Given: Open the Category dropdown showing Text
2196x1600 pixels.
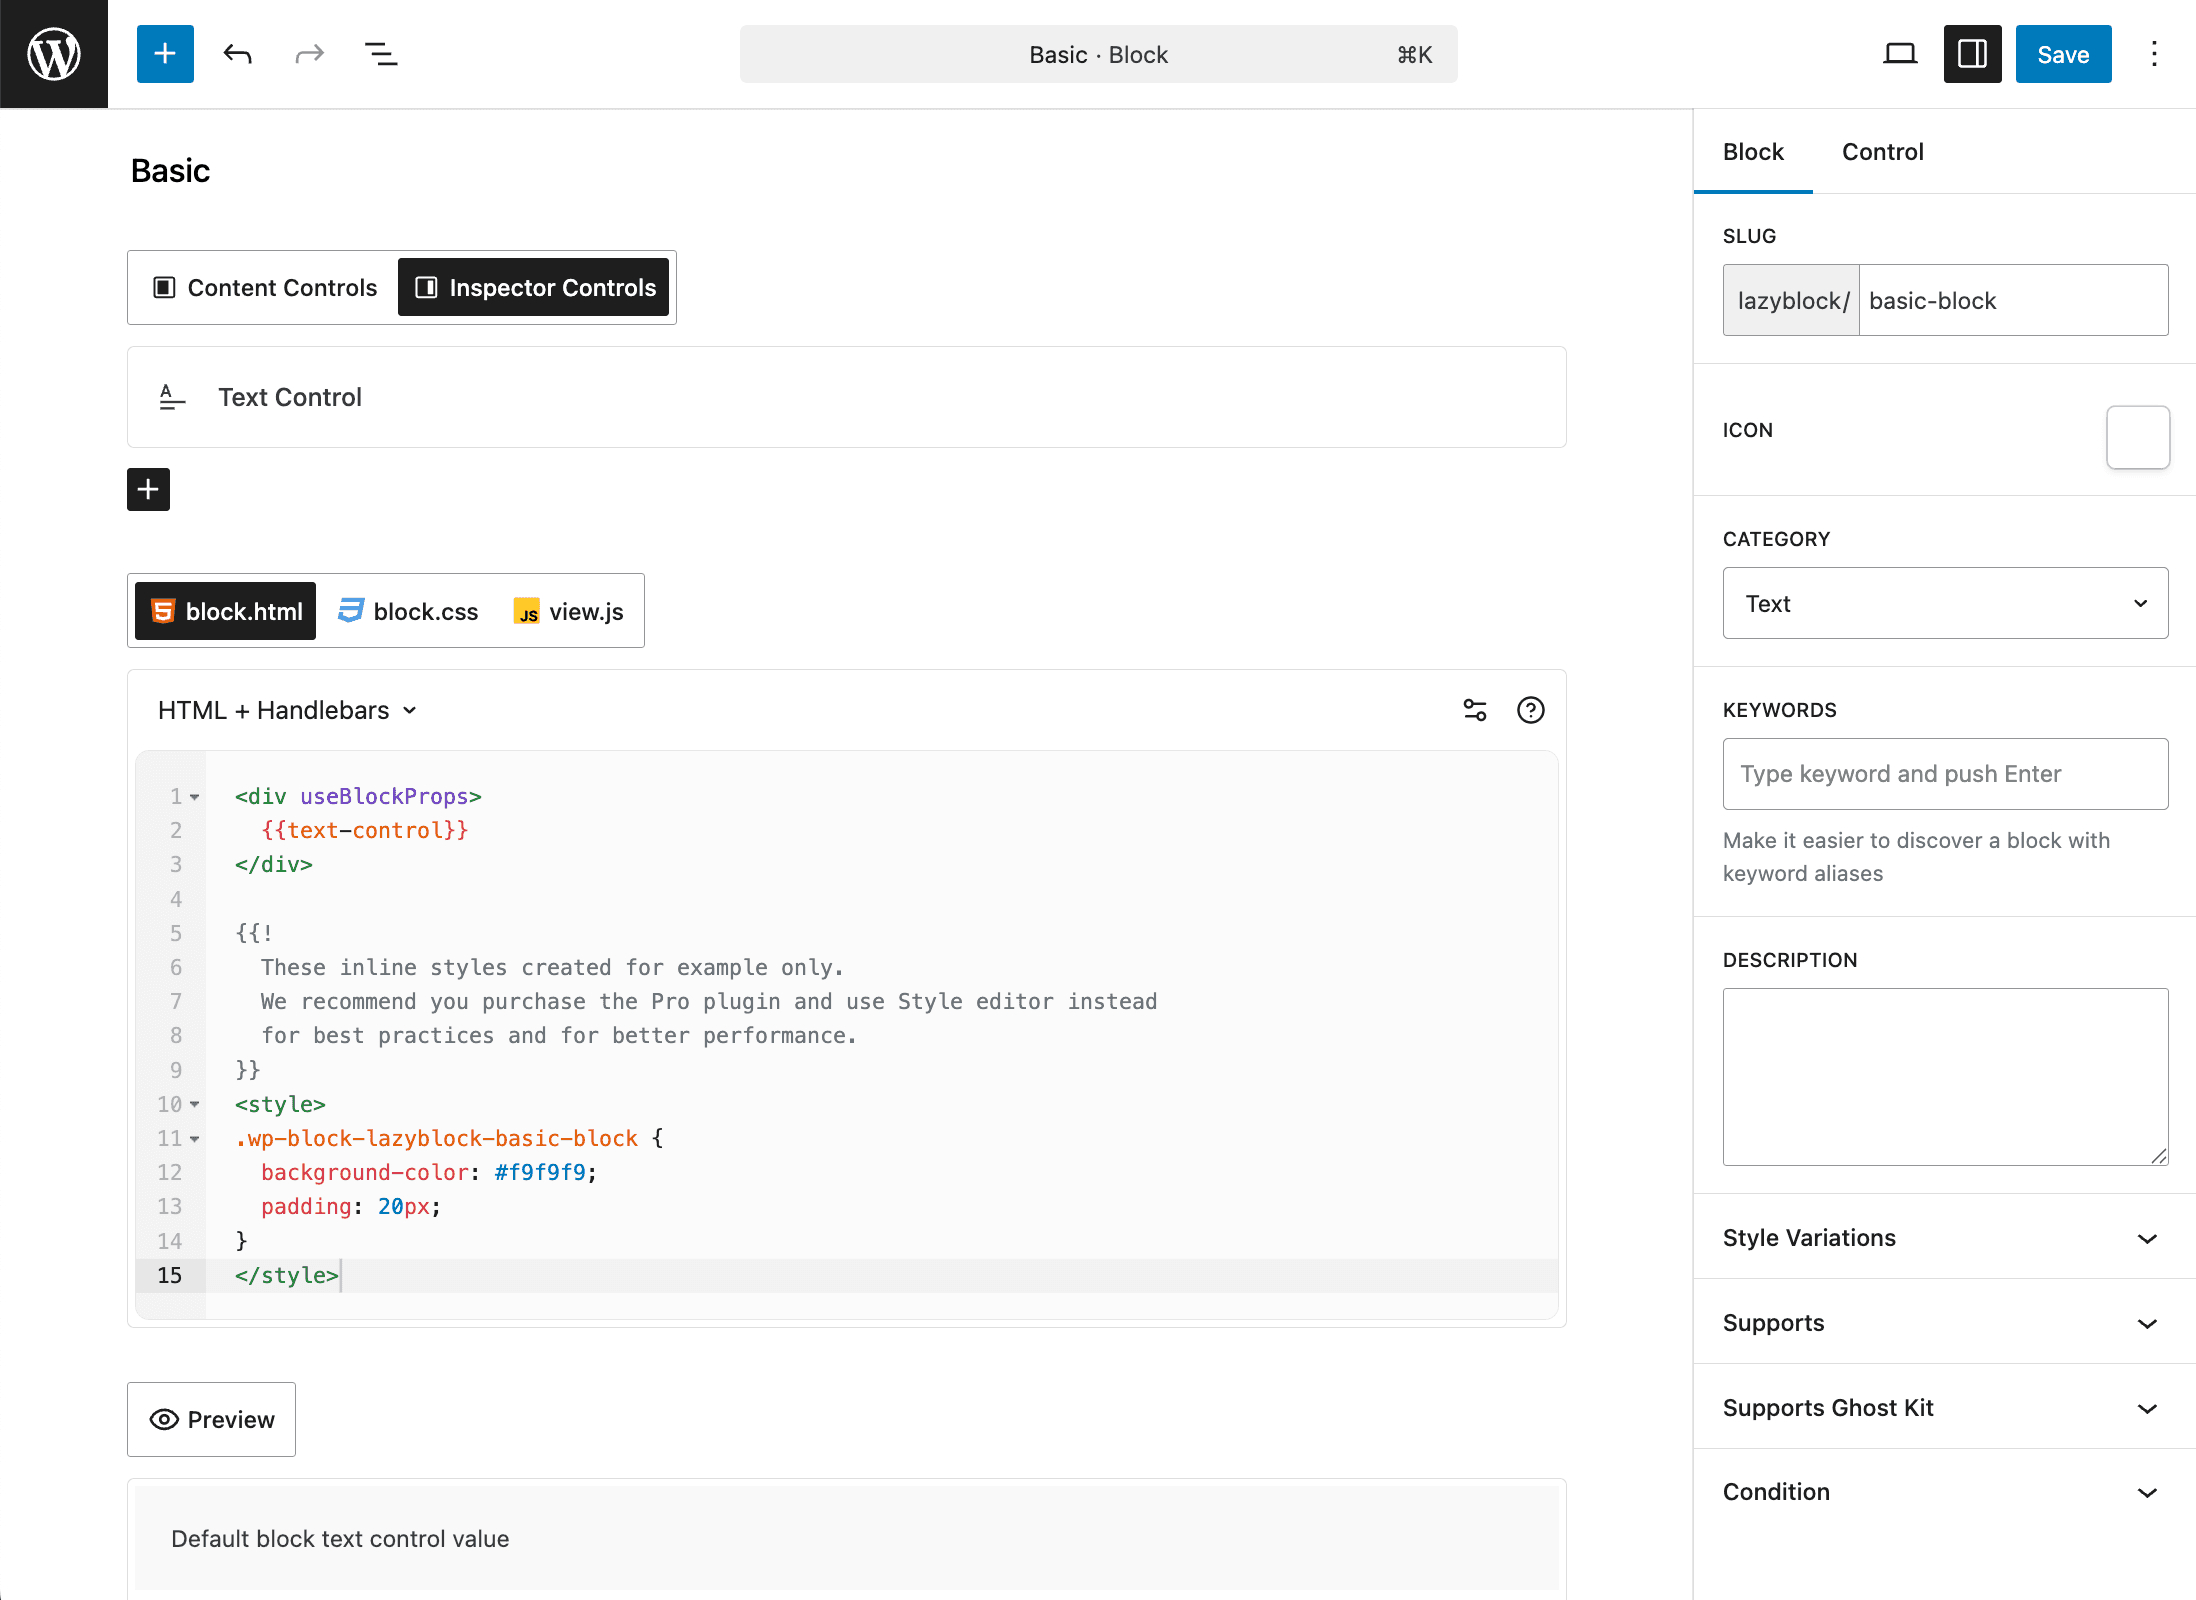Looking at the screenshot, I should 1944,603.
